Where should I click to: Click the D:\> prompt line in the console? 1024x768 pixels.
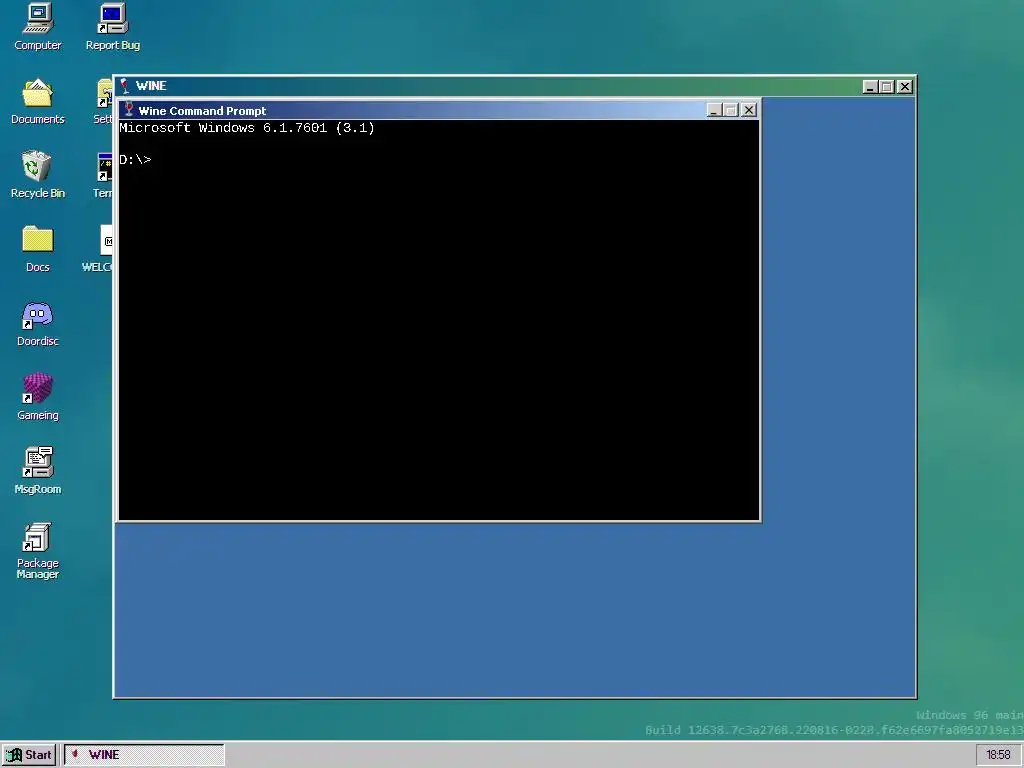pyautogui.click(x=135, y=159)
